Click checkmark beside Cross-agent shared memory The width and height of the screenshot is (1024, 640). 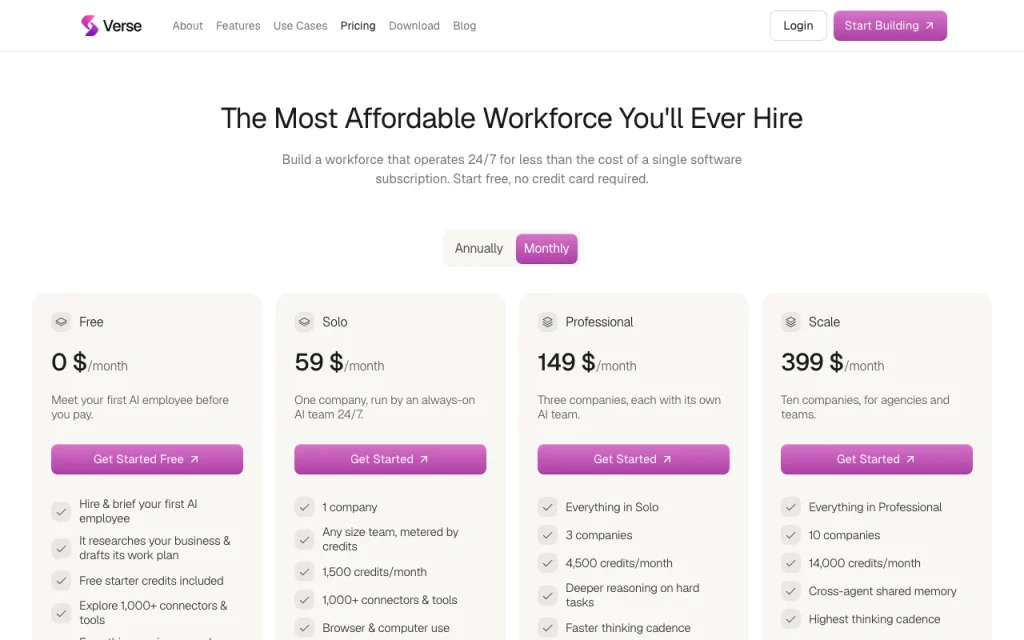tap(791, 591)
